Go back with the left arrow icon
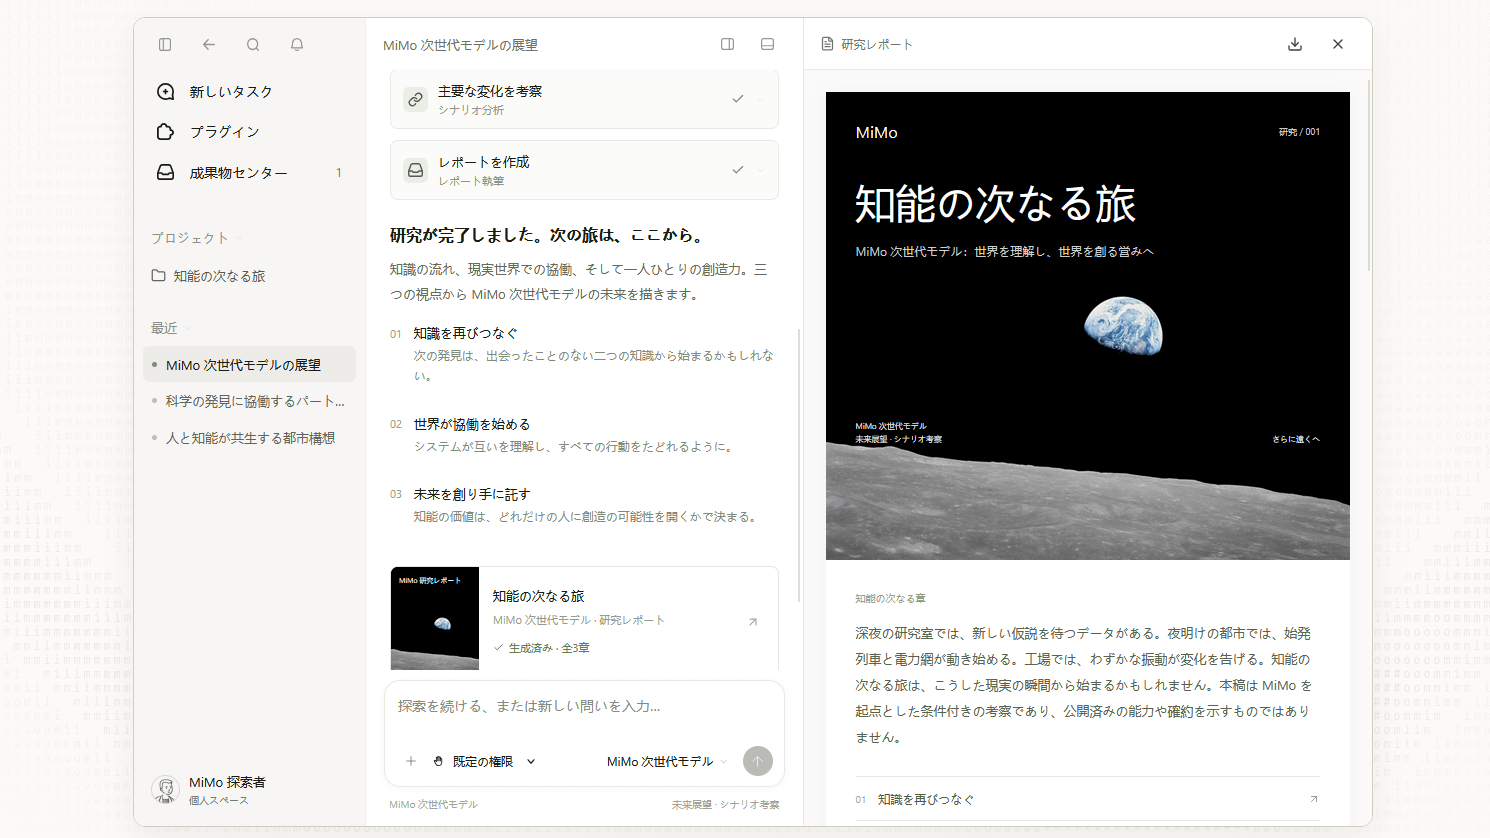The width and height of the screenshot is (1490, 838). pyautogui.click(x=209, y=45)
